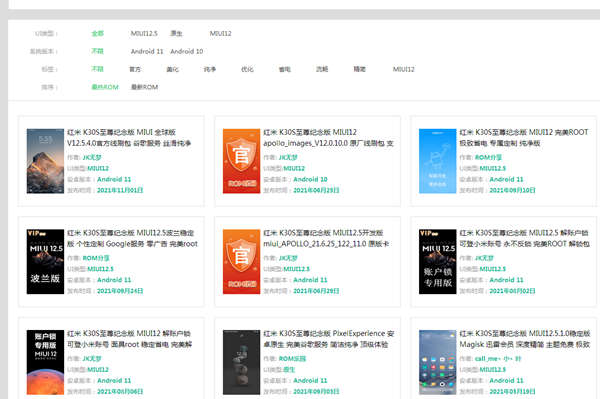Viewport: 600px width, 399px height.
Task: Click author ROM分享 on the 波兰稳定版 card
Action: 96,258
